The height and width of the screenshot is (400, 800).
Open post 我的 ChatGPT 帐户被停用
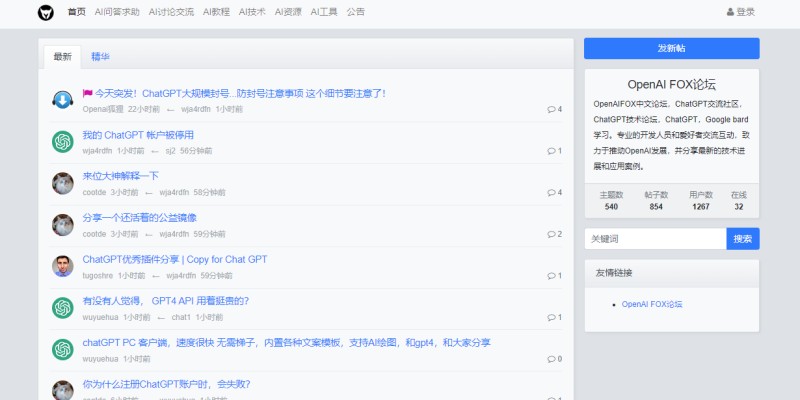(x=138, y=135)
